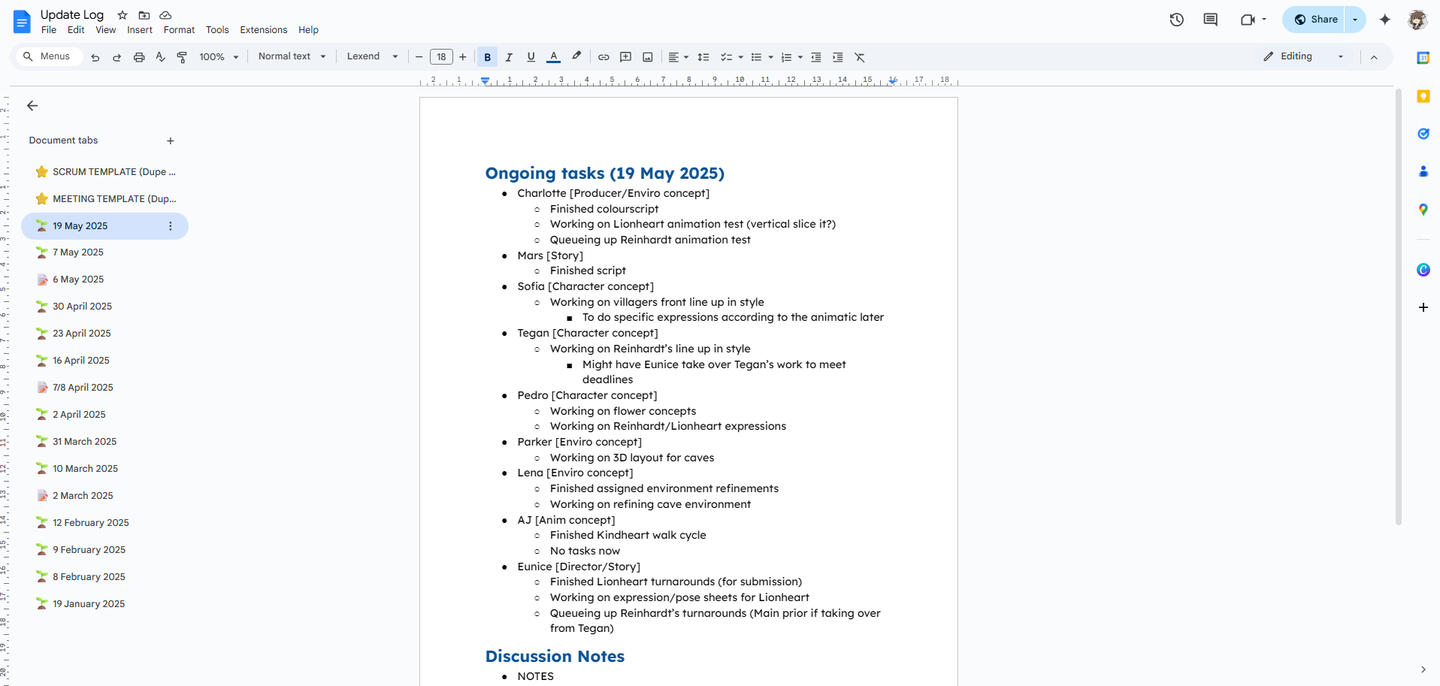This screenshot has height=686, width=1440.
Task: Open the checklist menu arrow
Action: tap(740, 57)
